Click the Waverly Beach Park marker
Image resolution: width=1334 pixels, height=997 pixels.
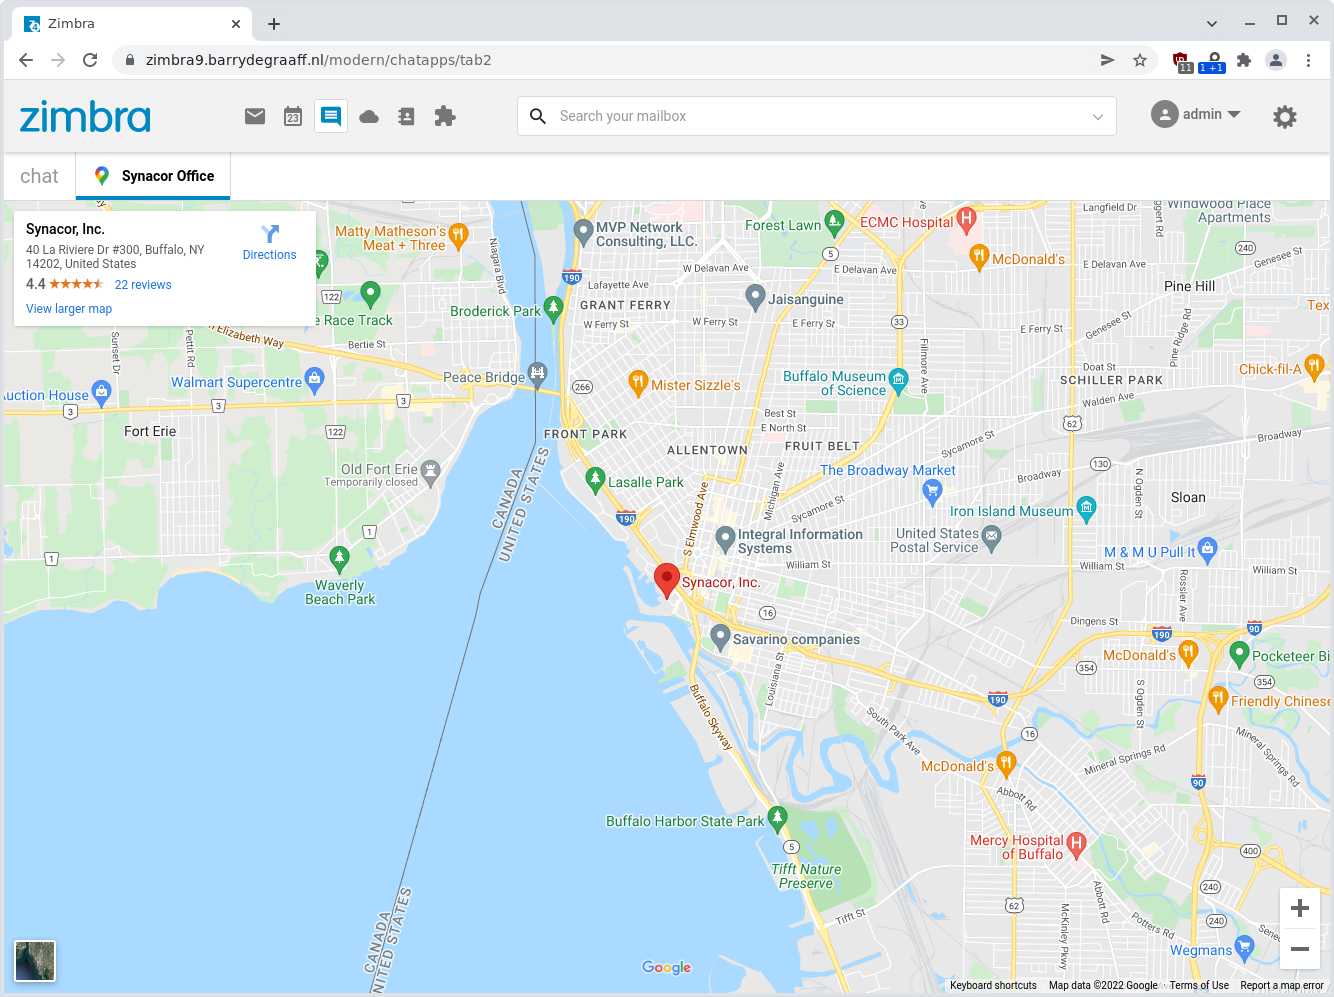tap(339, 557)
